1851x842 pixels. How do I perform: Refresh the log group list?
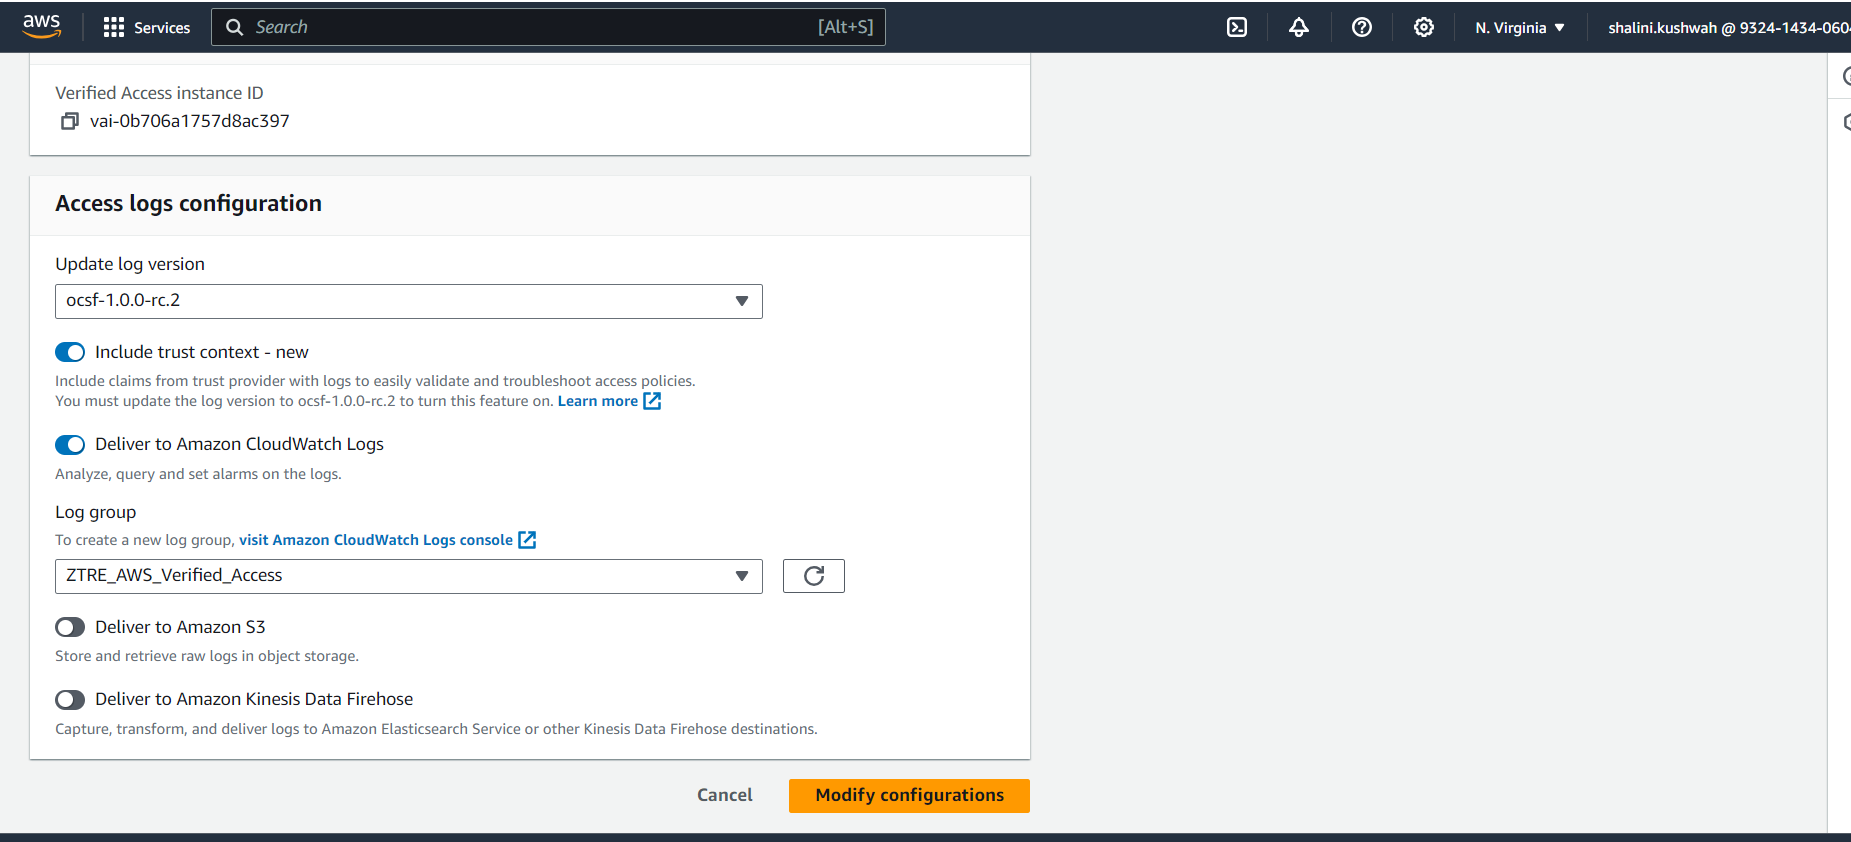point(814,576)
